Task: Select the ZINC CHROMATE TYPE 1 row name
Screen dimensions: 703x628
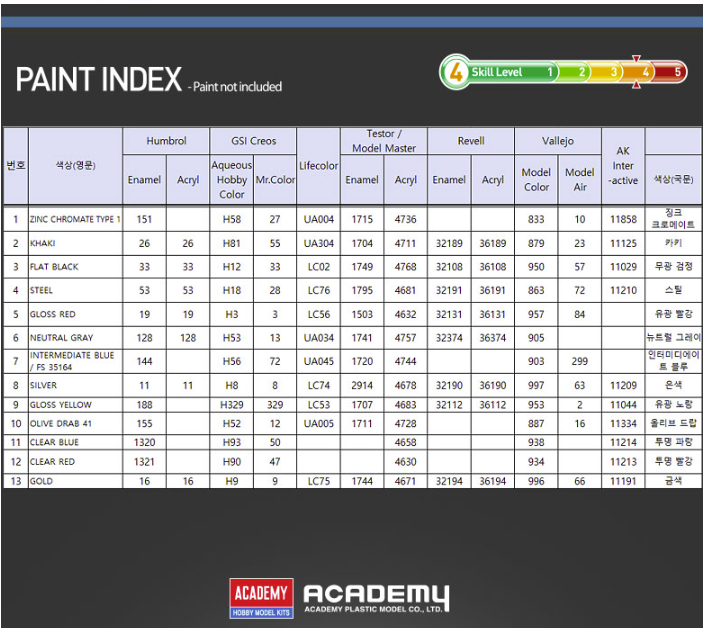Action: 75,219
